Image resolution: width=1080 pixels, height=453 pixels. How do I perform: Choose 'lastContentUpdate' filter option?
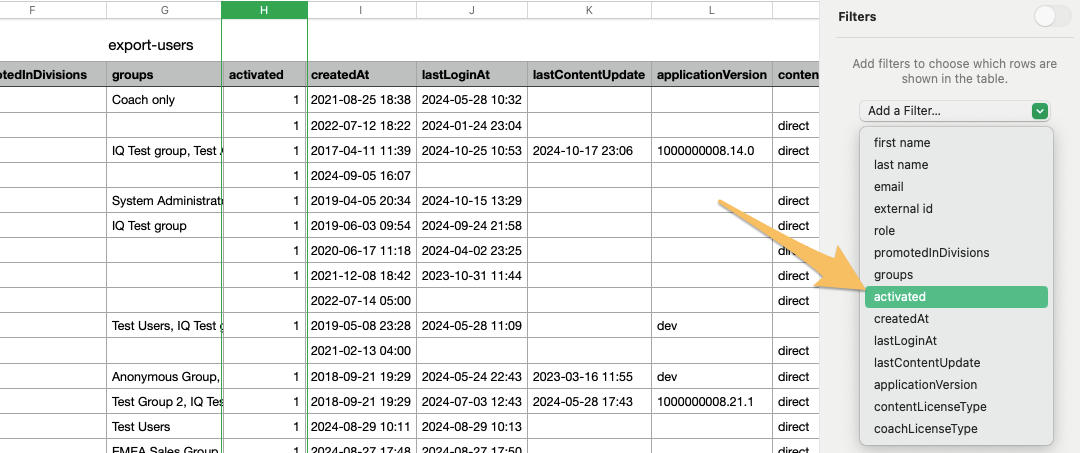coord(926,363)
